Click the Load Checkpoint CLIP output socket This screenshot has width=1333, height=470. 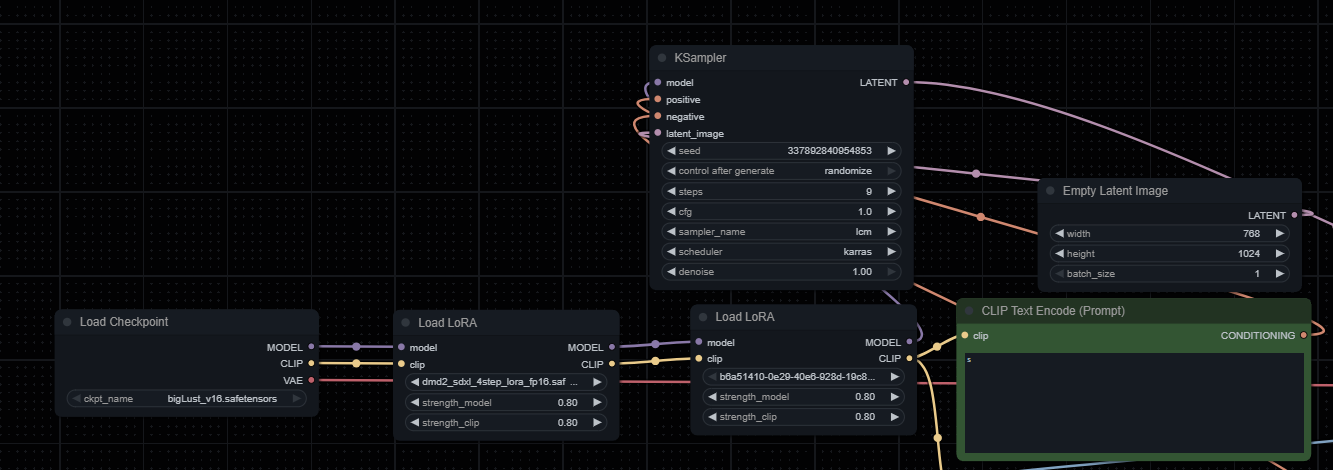(311, 364)
